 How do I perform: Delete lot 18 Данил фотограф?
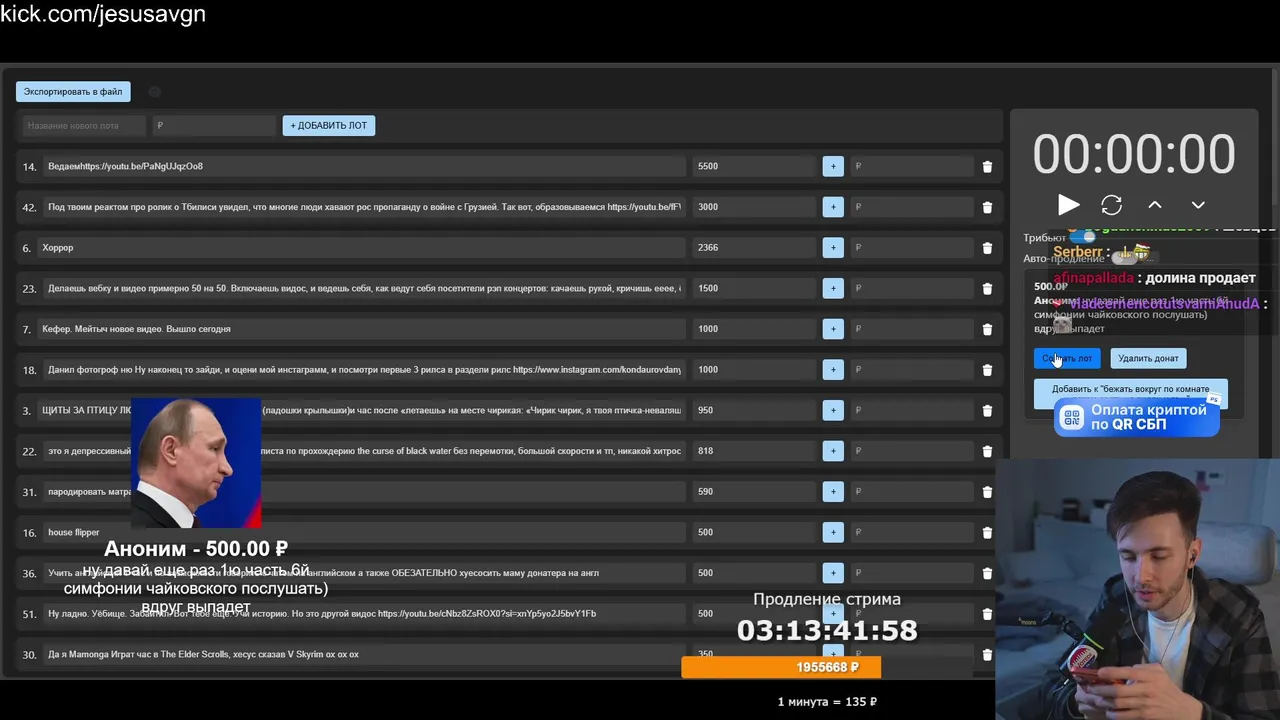tap(987, 370)
